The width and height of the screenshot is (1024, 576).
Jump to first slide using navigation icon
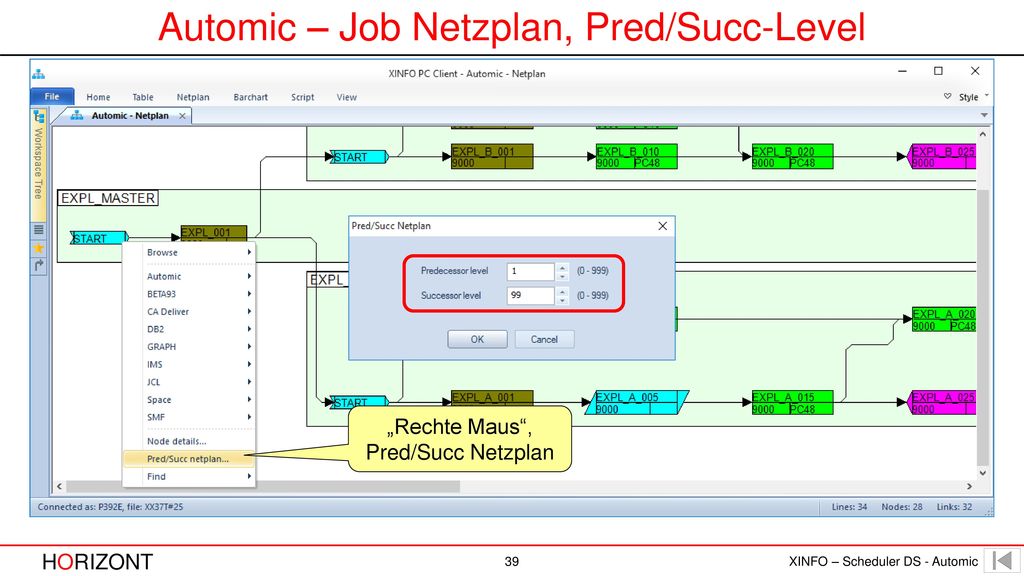(x=1003, y=561)
